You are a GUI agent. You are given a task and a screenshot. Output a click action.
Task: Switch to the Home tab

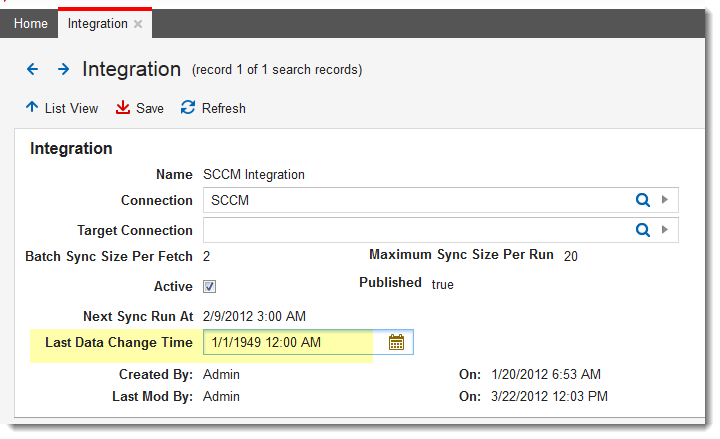coord(30,23)
